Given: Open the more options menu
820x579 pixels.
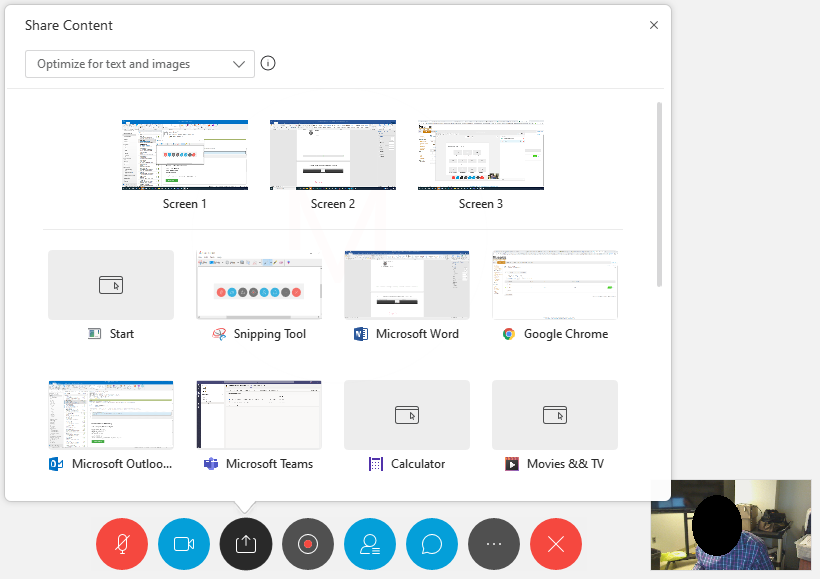Looking at the screenshot, I should 494,544.
